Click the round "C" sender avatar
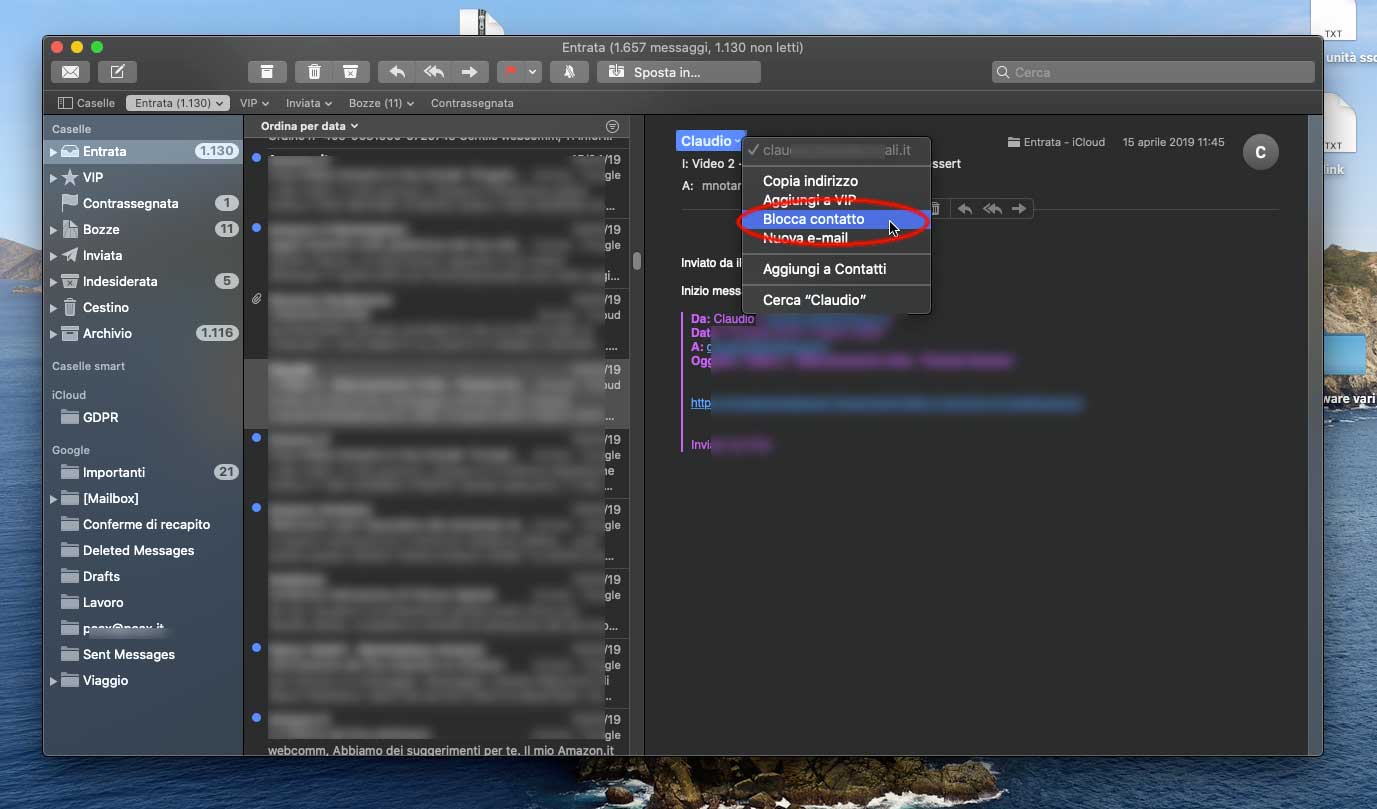Image resolution: width=1377 pixels, height=809 pixels. click(1260, 152)
